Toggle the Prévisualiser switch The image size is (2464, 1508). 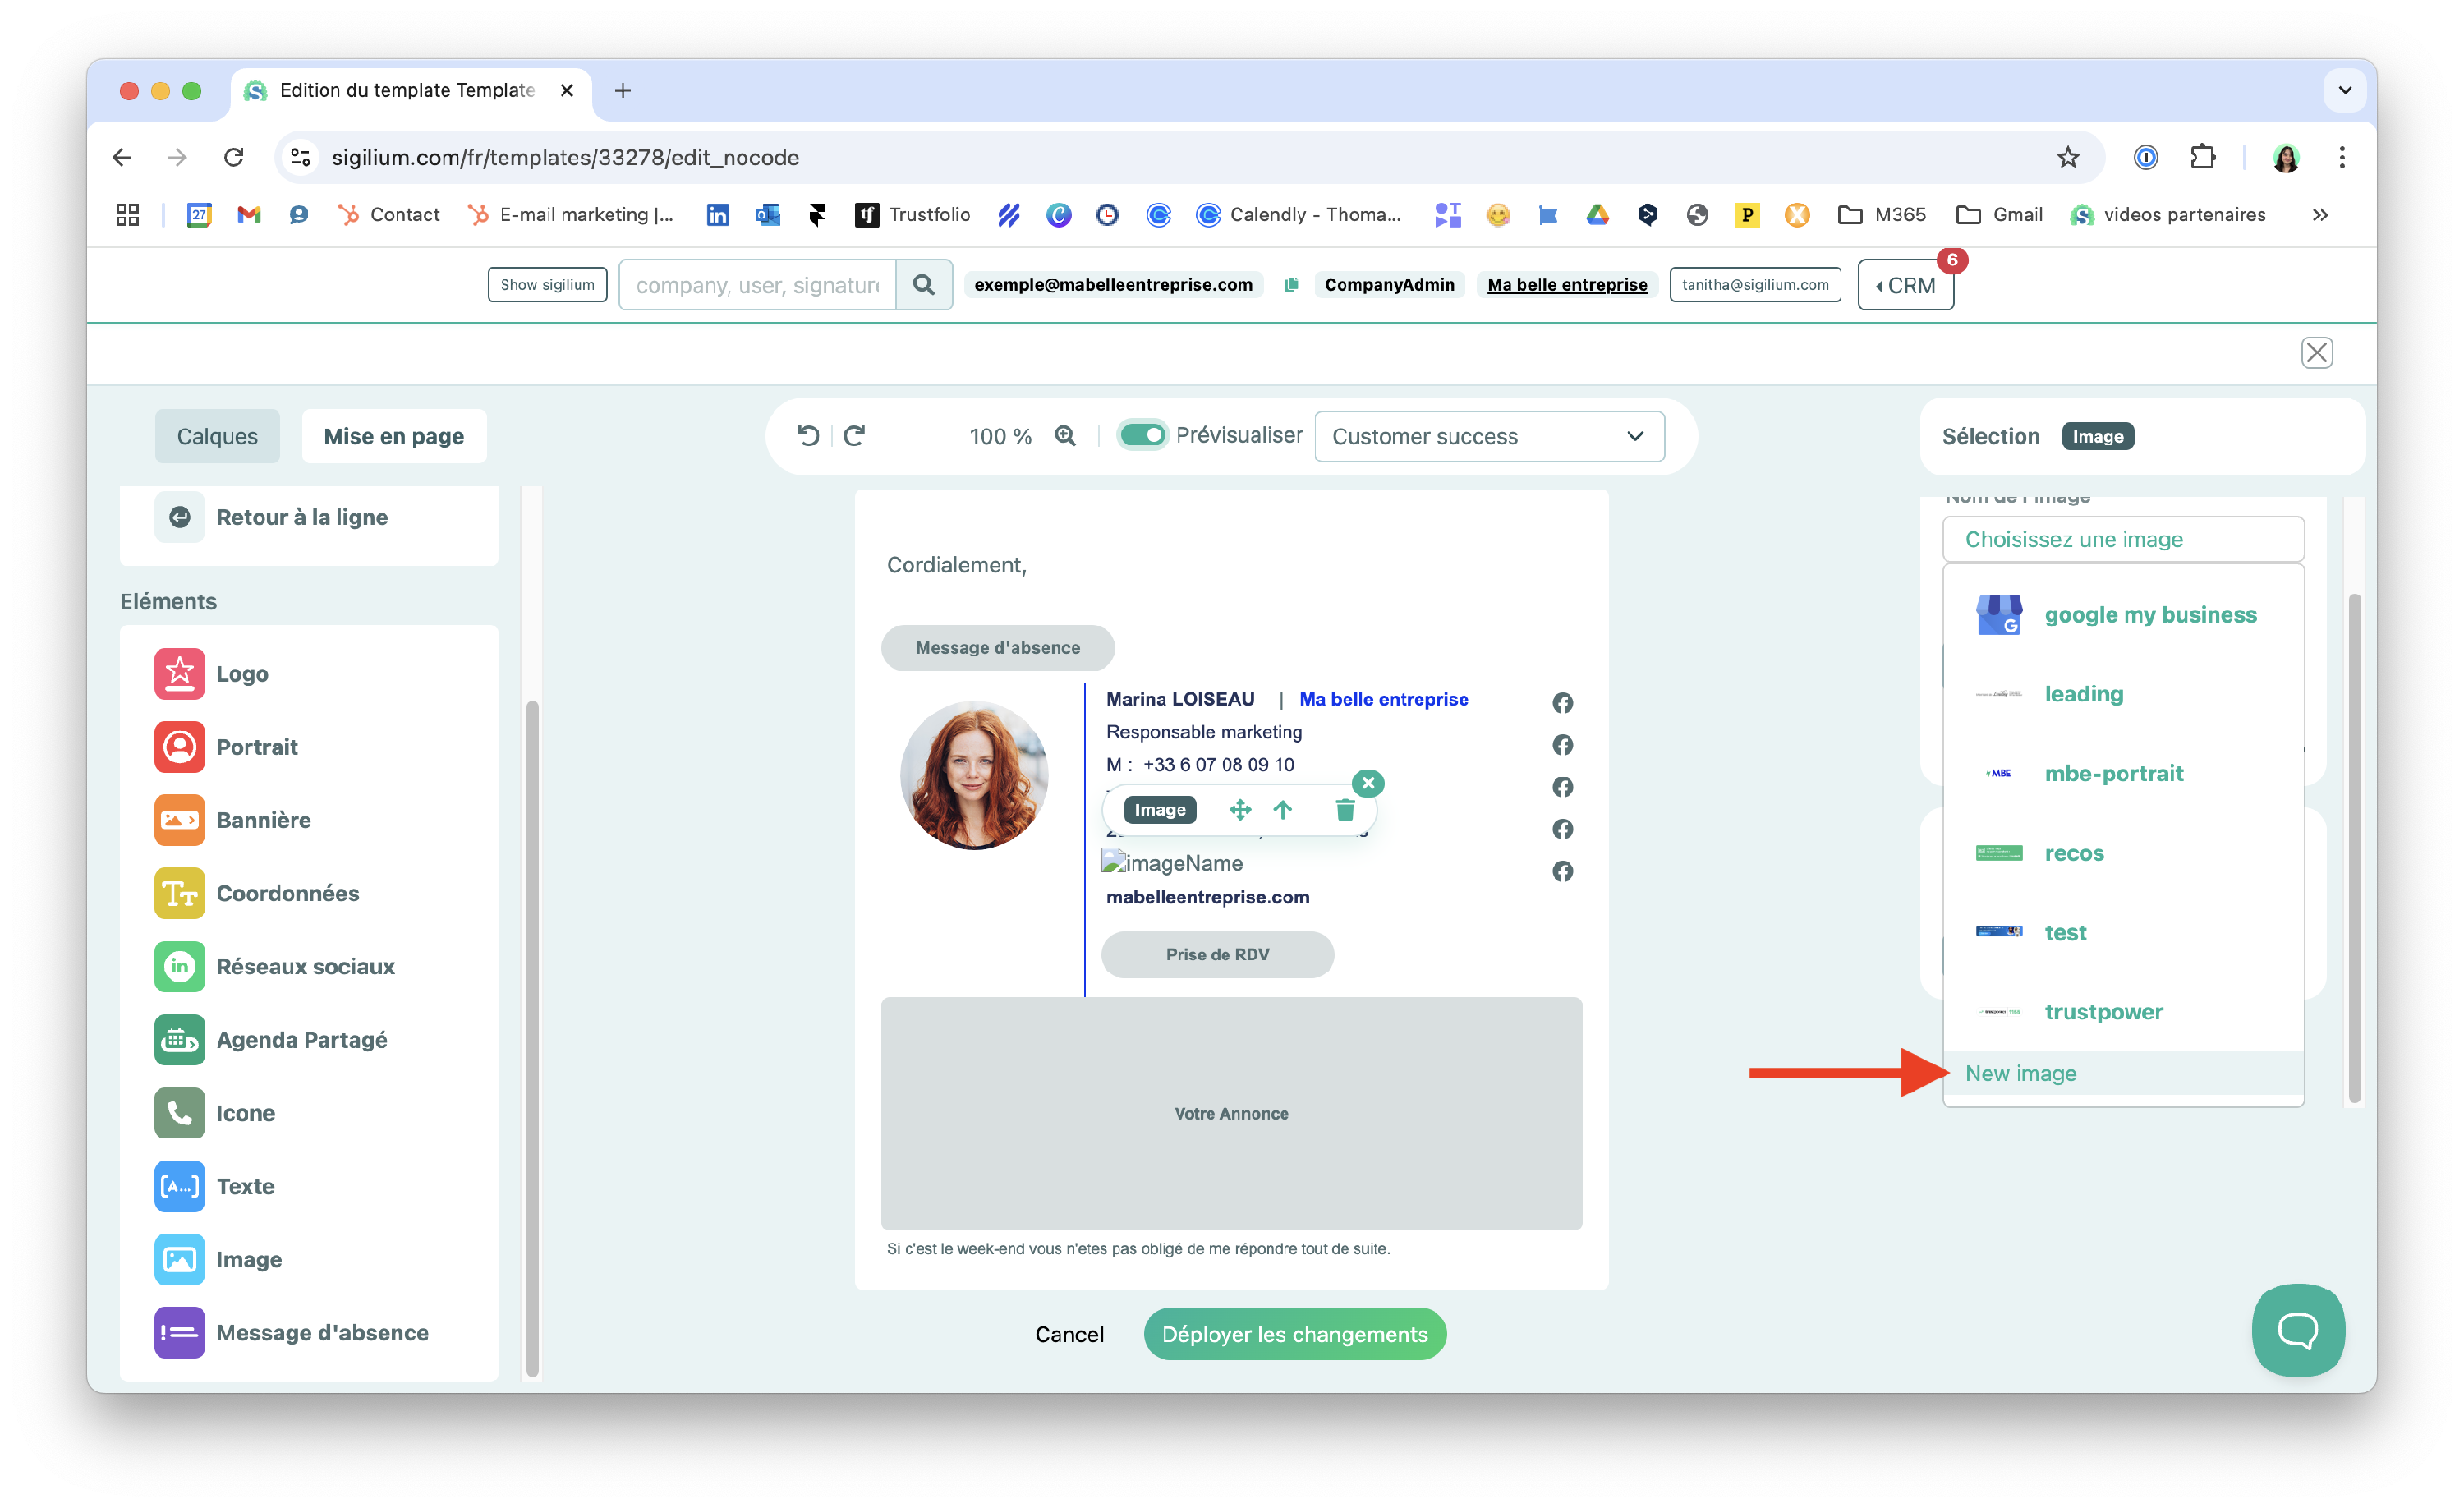(1142, 435)
